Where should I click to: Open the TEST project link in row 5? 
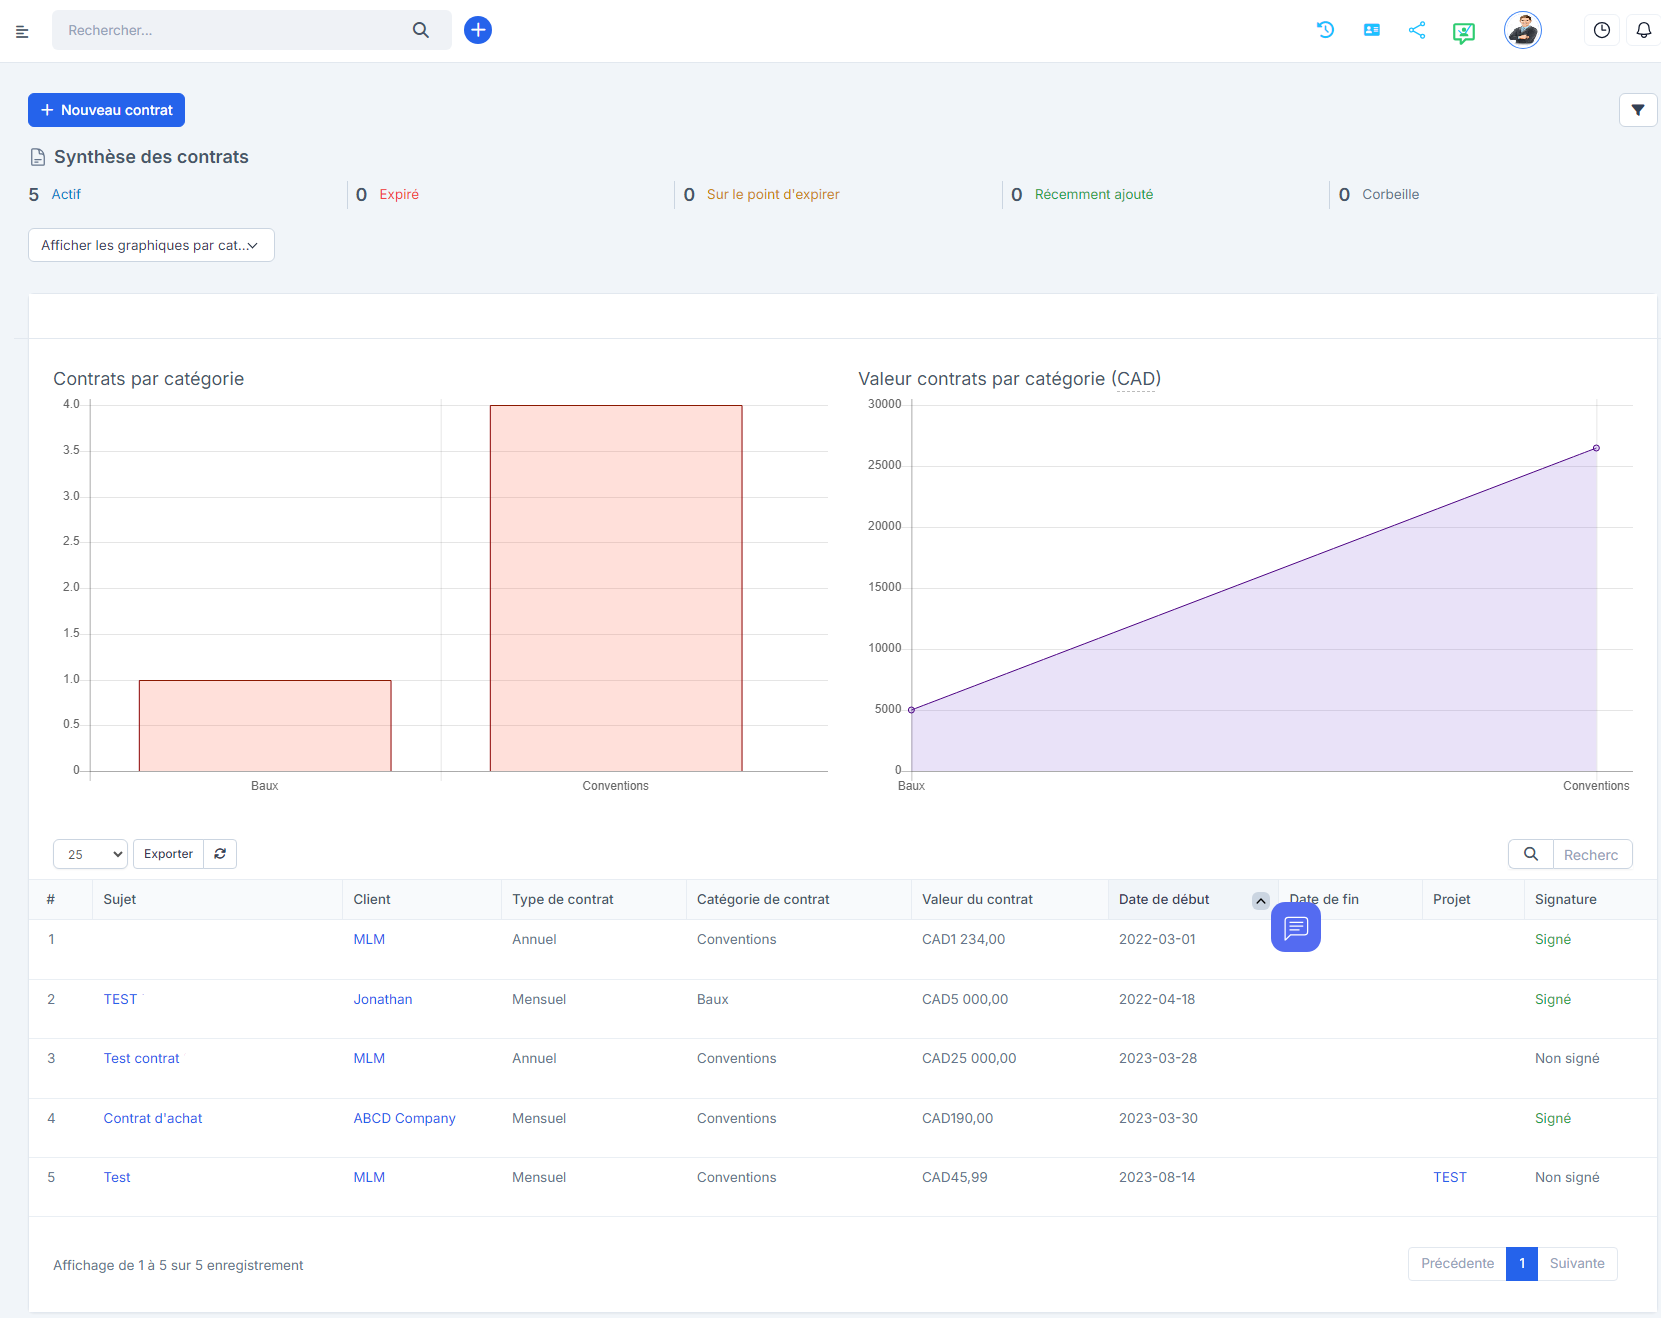[1450, 1177]
